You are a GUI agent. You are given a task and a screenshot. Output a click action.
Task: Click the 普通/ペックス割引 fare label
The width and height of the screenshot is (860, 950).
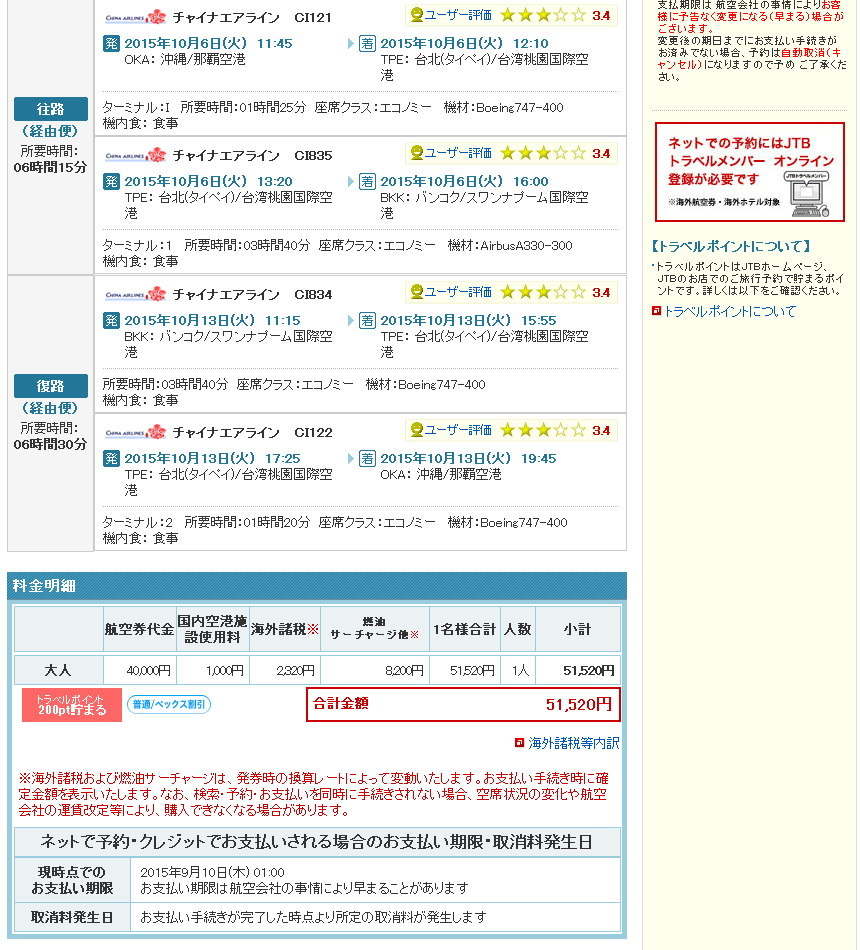(x=169, y=705)
